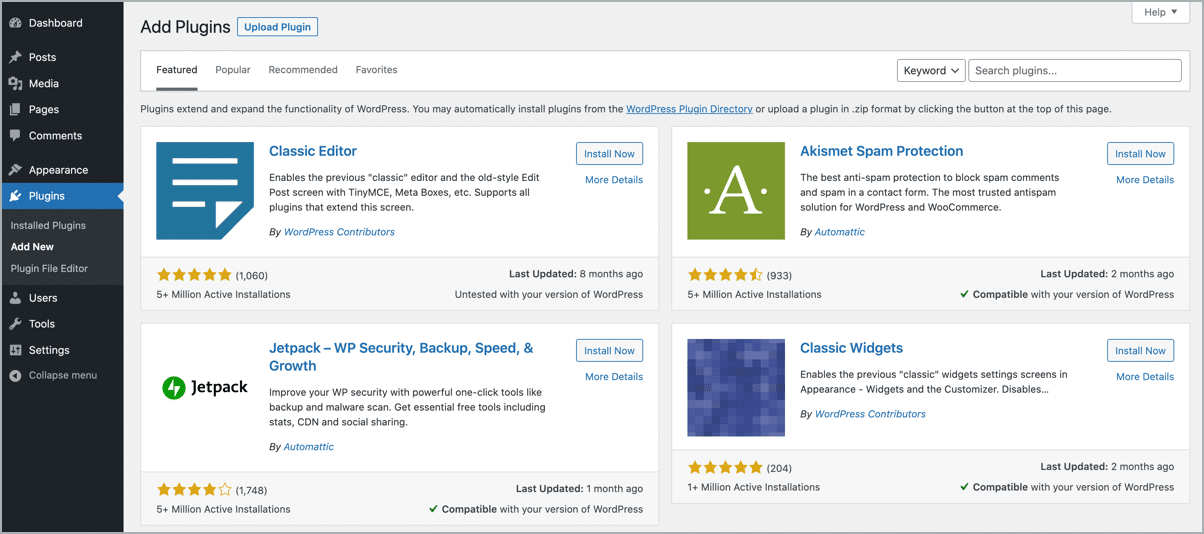Click the Jetpack logo image
The image size is (1204, 534).
point(205,388)
